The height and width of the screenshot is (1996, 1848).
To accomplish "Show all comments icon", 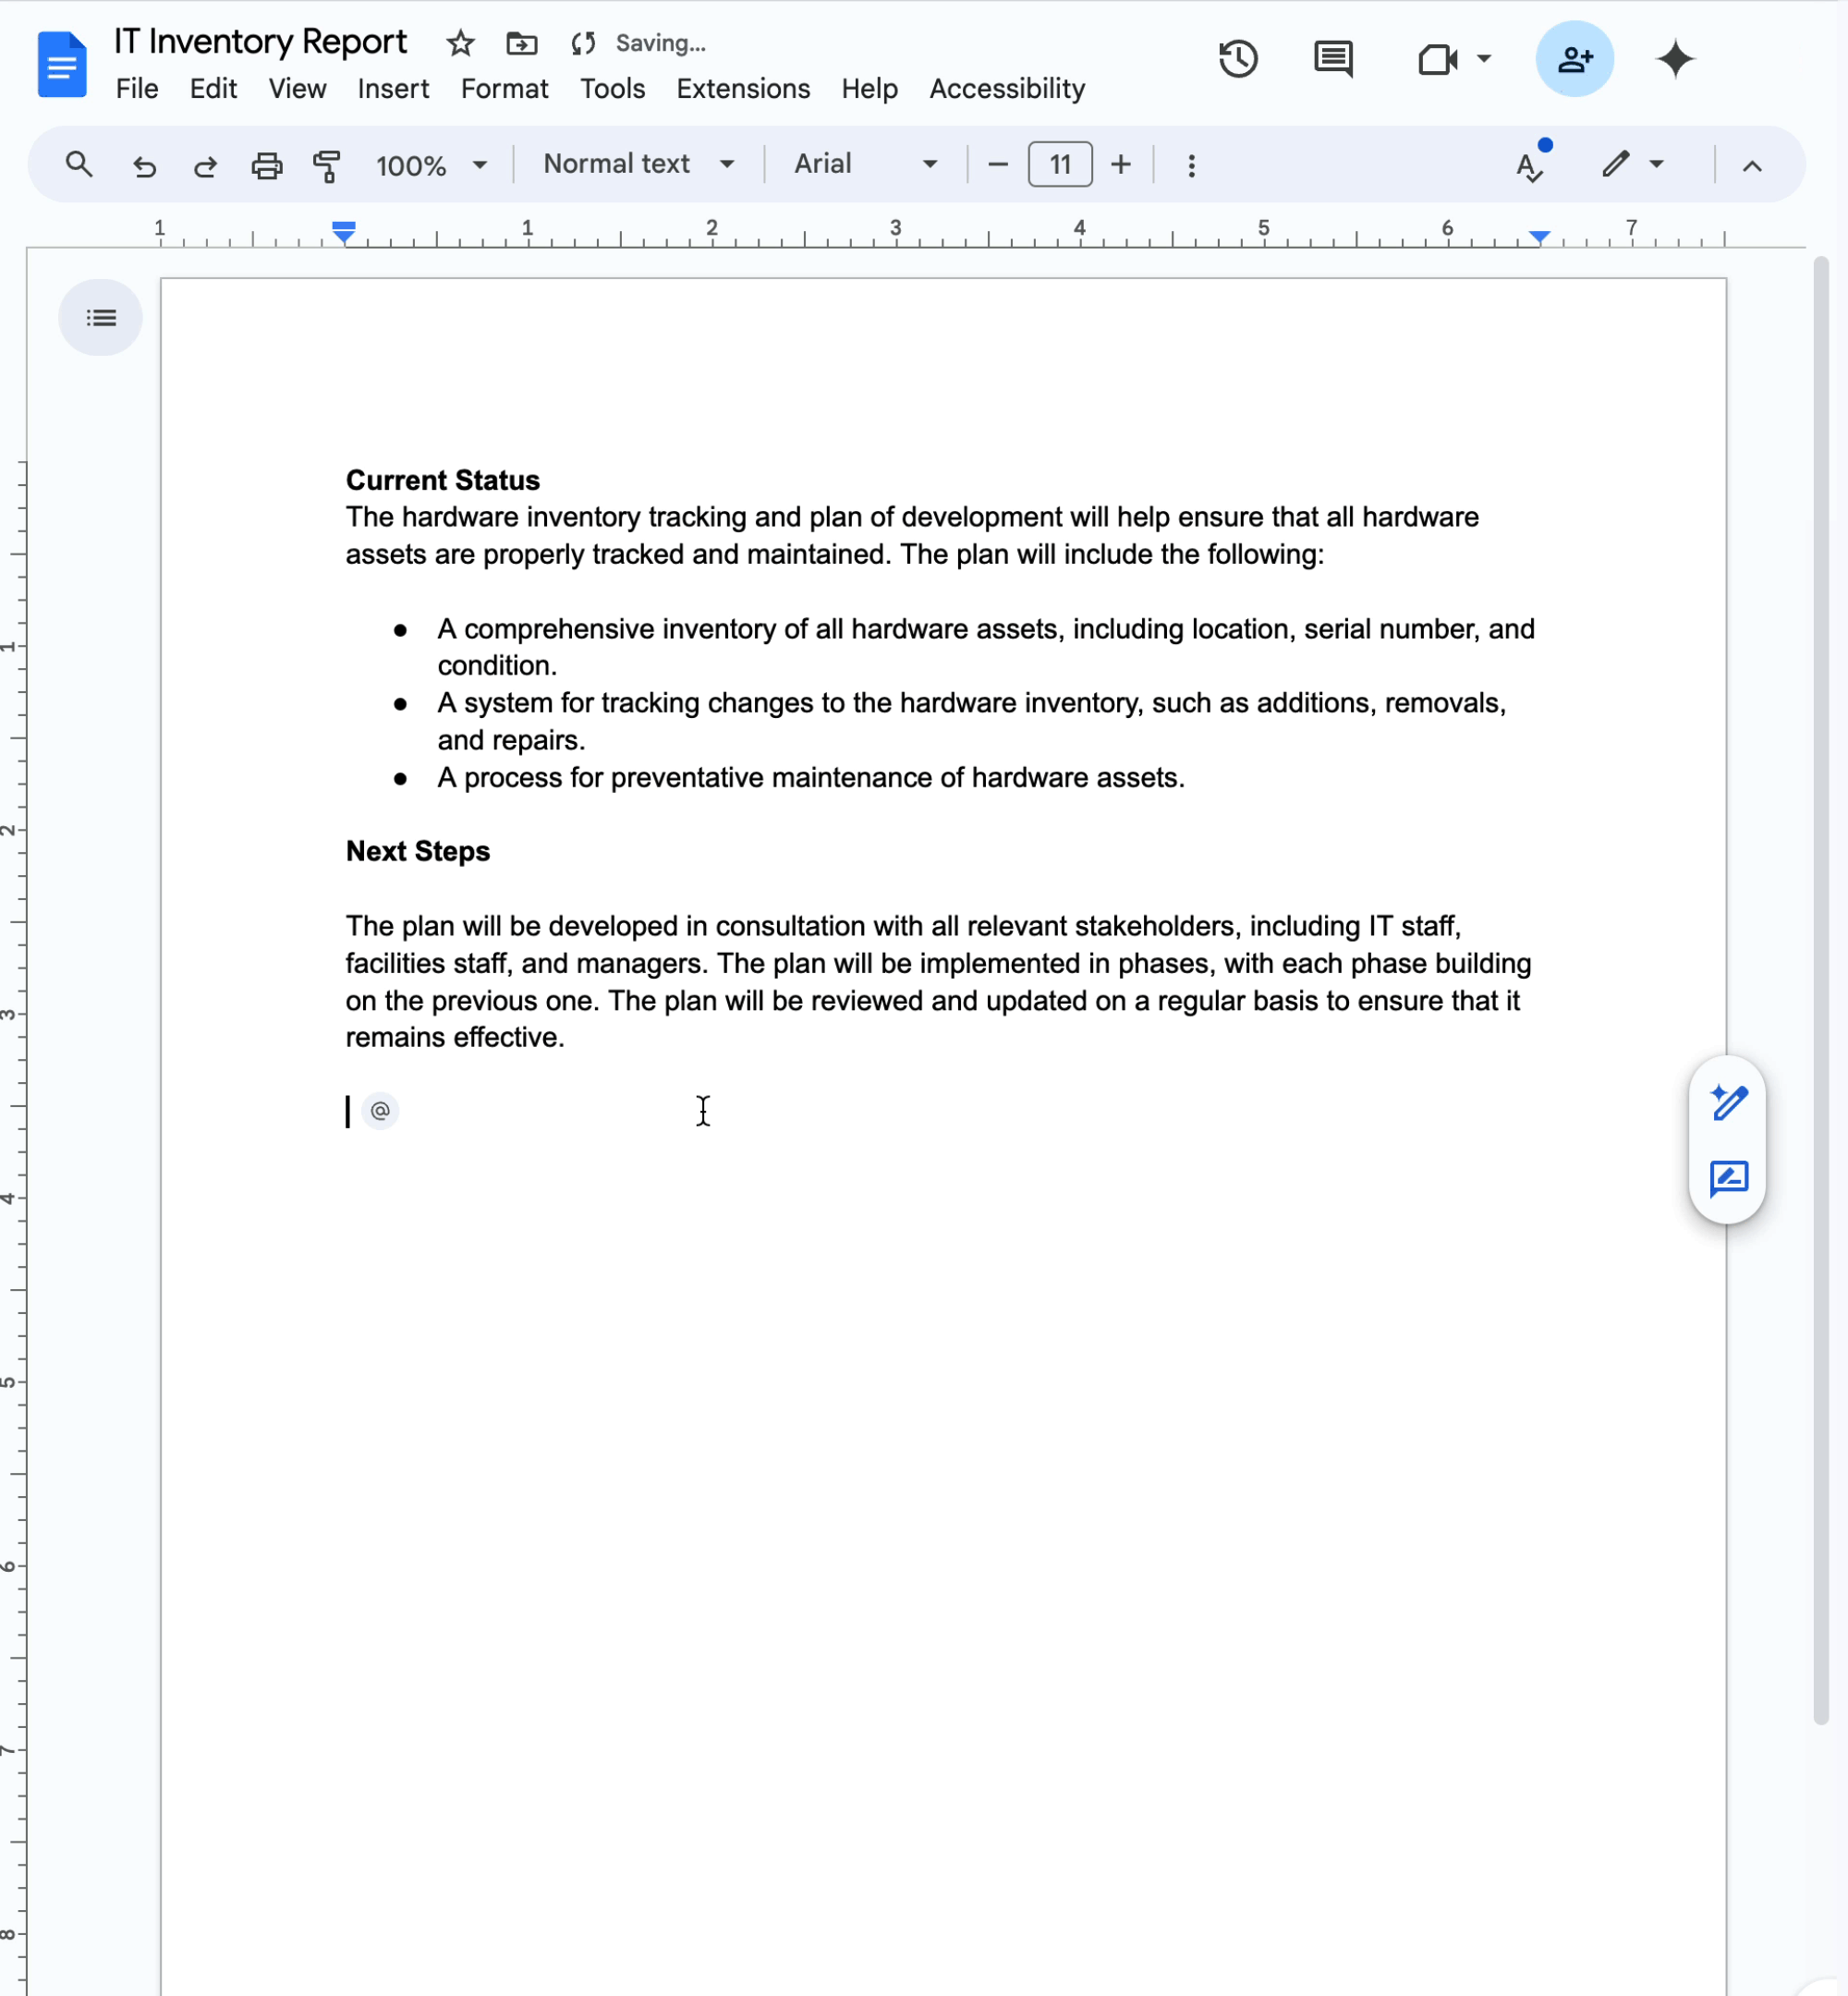I will pos(1333,59).
